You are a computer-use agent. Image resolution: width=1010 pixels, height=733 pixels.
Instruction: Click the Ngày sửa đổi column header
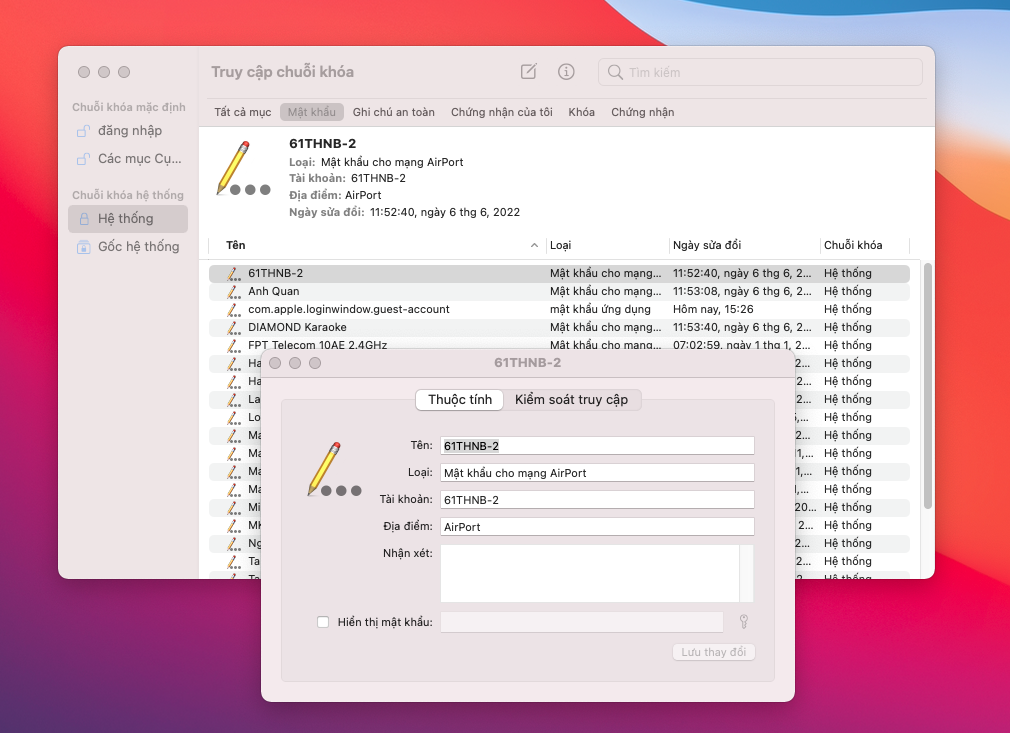745,245
